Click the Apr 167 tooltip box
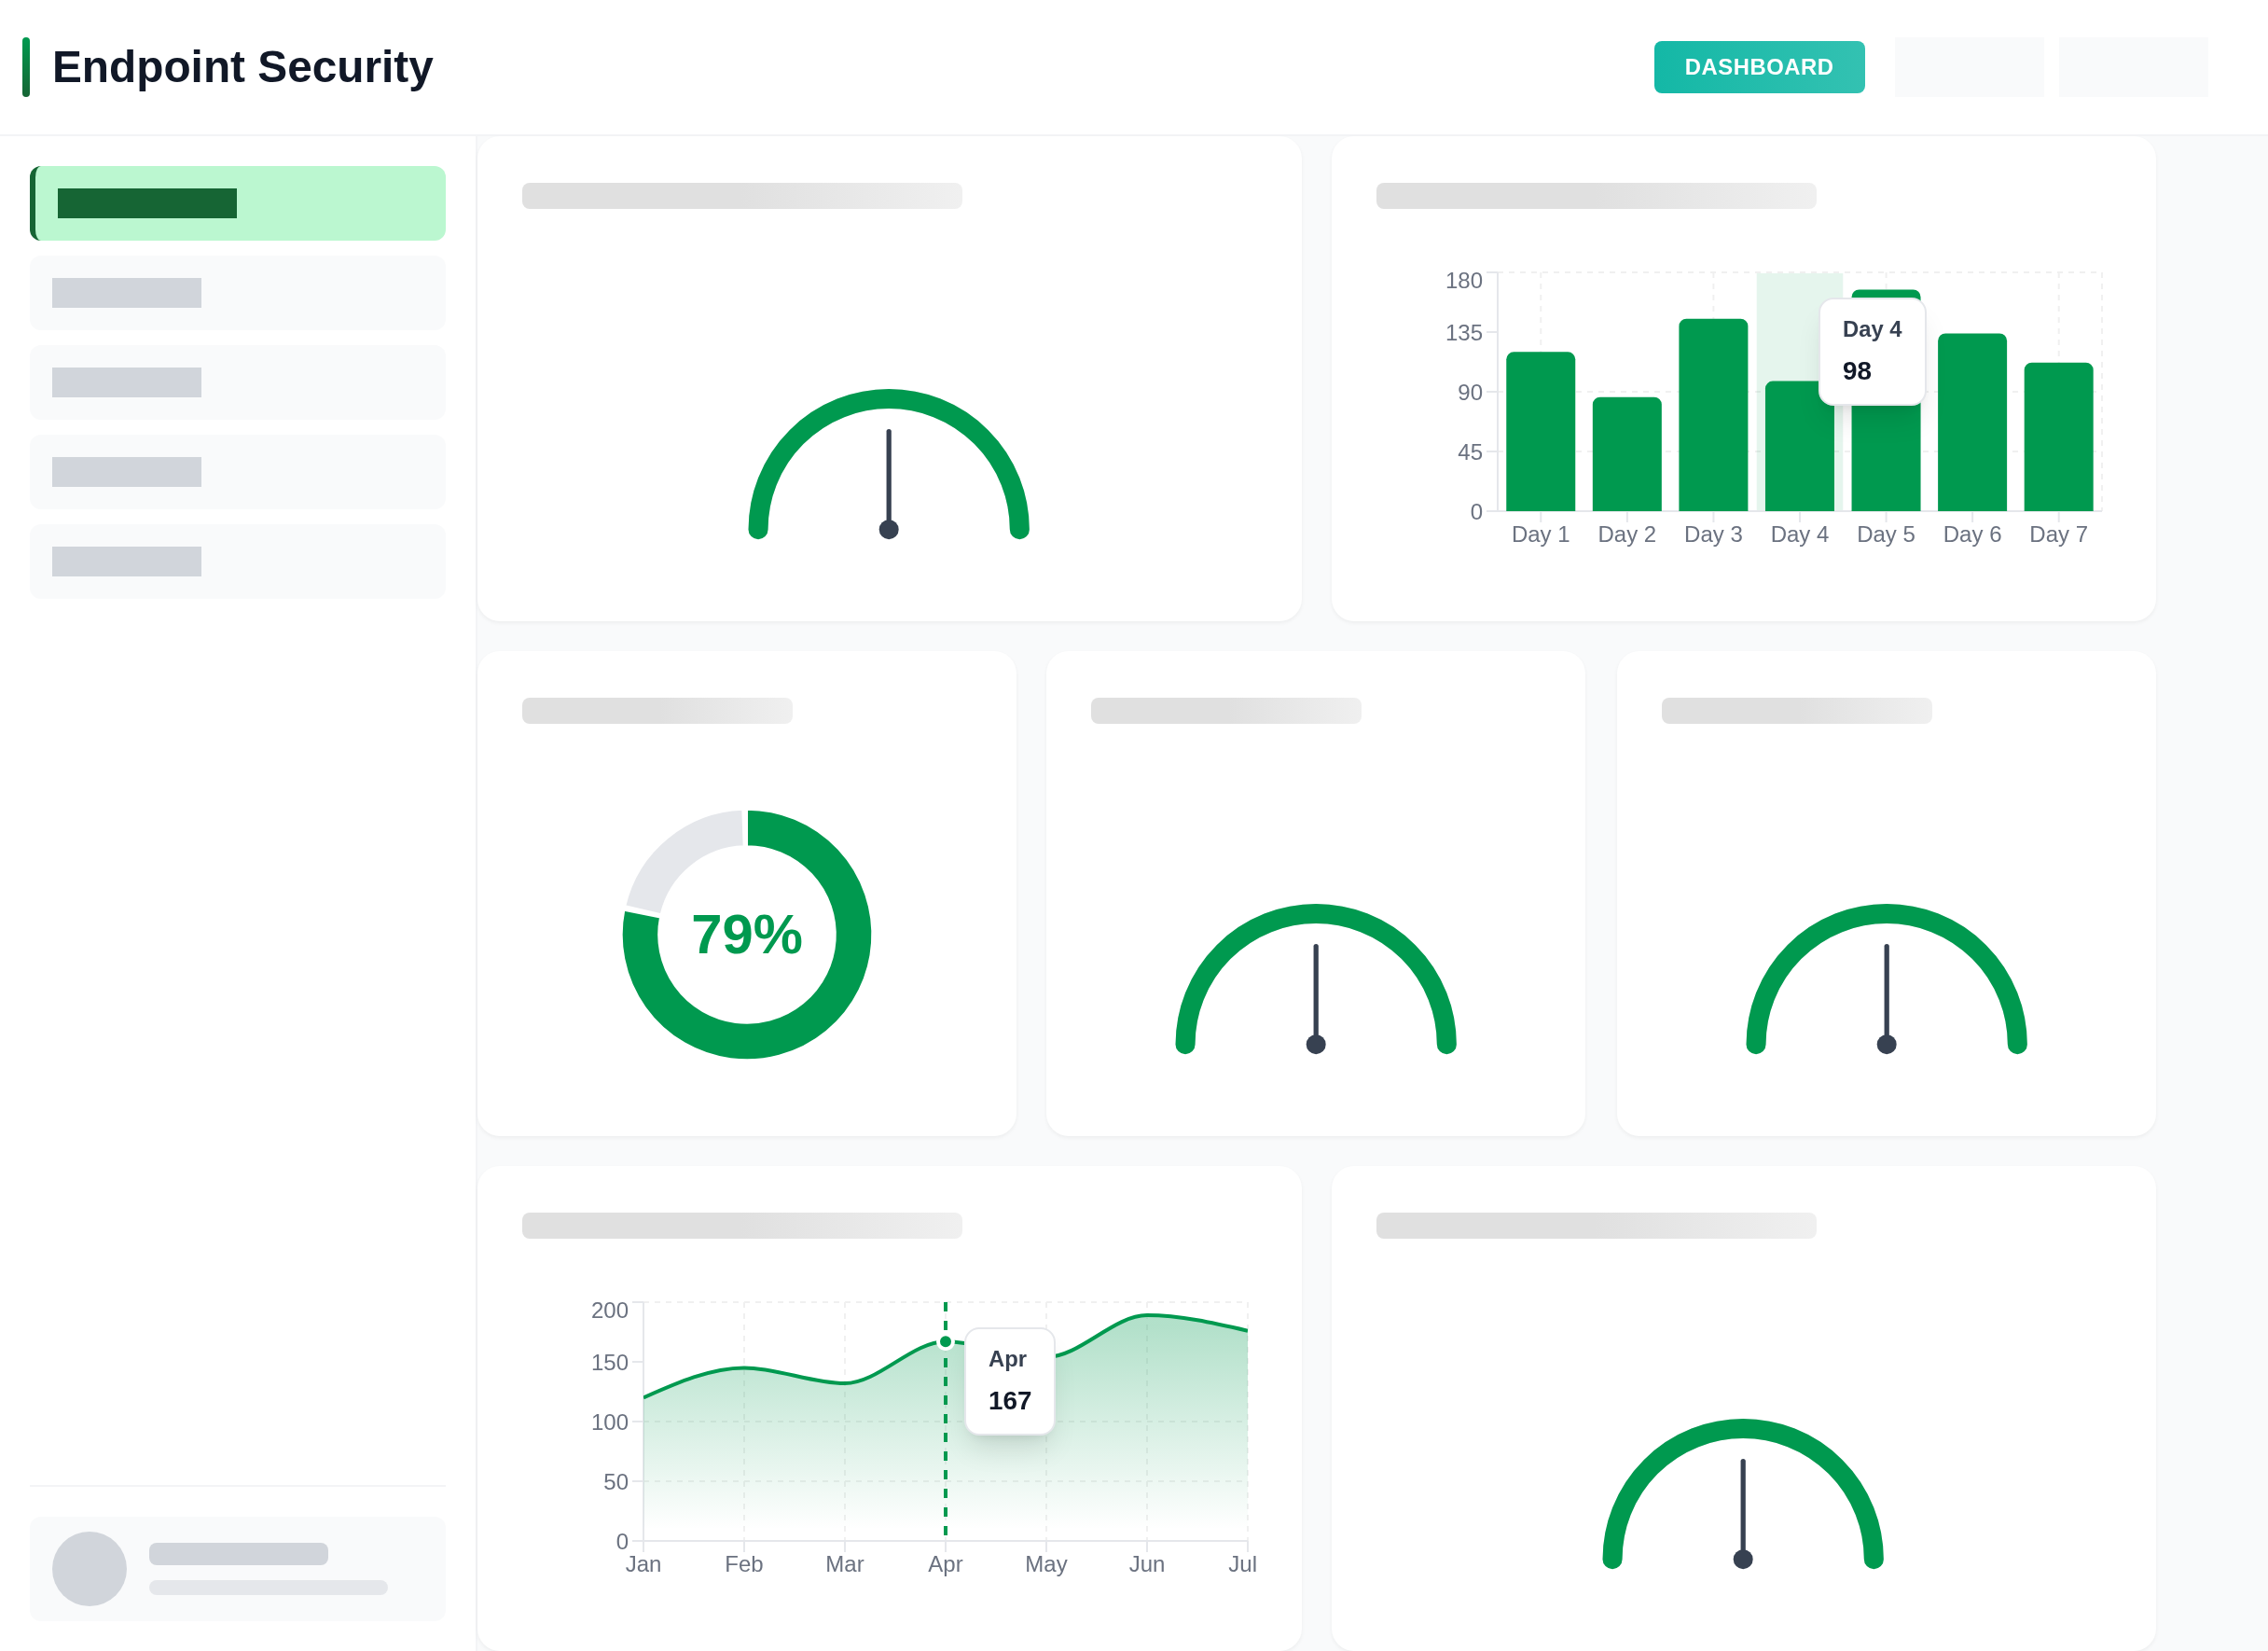Image resolution: width=2268 pixels, height=1651 pixels. (x=1009, y=1381)
